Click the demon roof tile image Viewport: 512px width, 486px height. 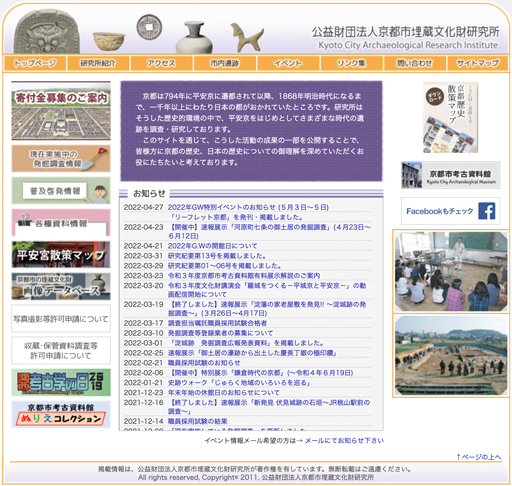[x=47, y=32]
